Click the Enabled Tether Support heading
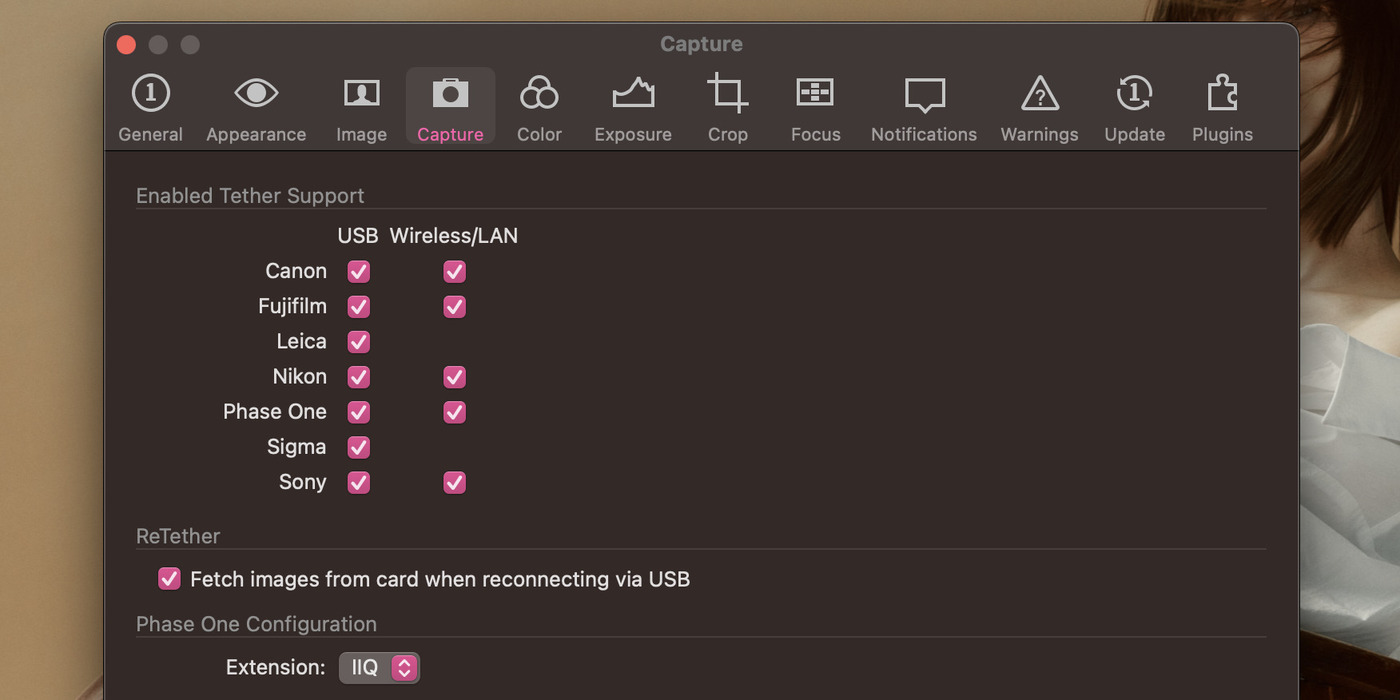Viewport: 1400px width, 700px height. [x=250, y=196]
